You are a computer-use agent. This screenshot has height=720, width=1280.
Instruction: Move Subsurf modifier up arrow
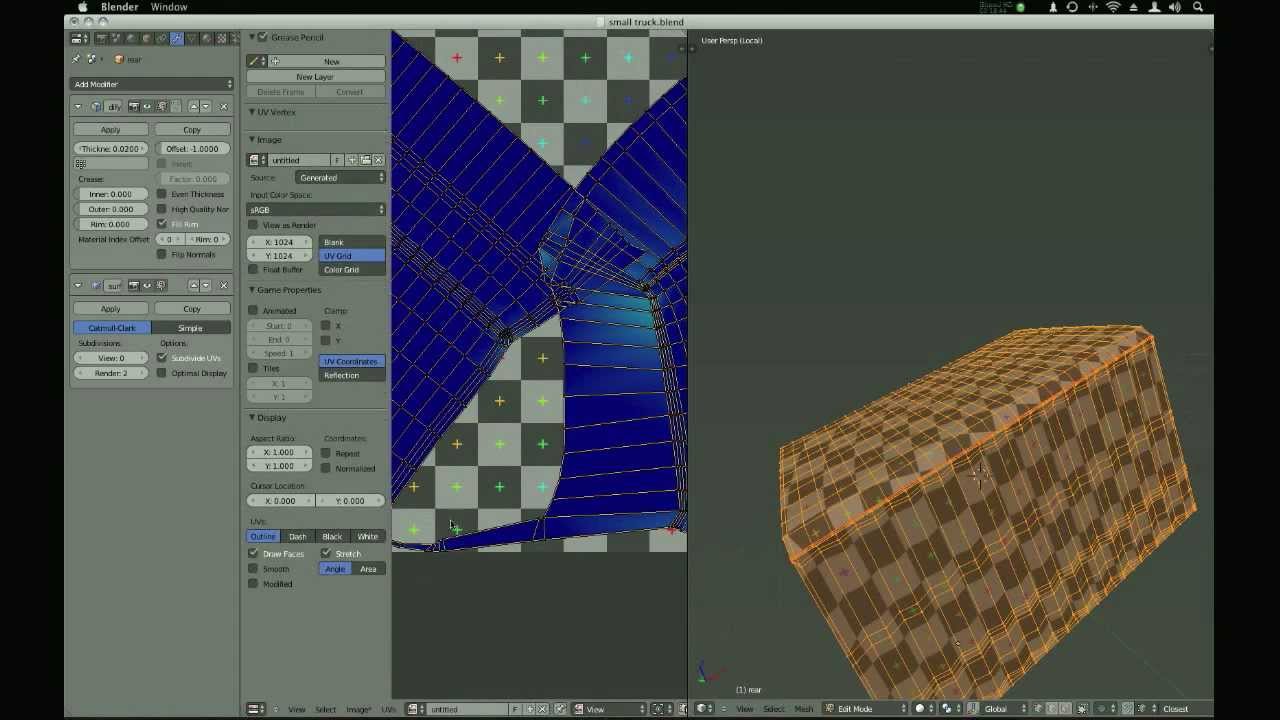(x=193, y=285)
